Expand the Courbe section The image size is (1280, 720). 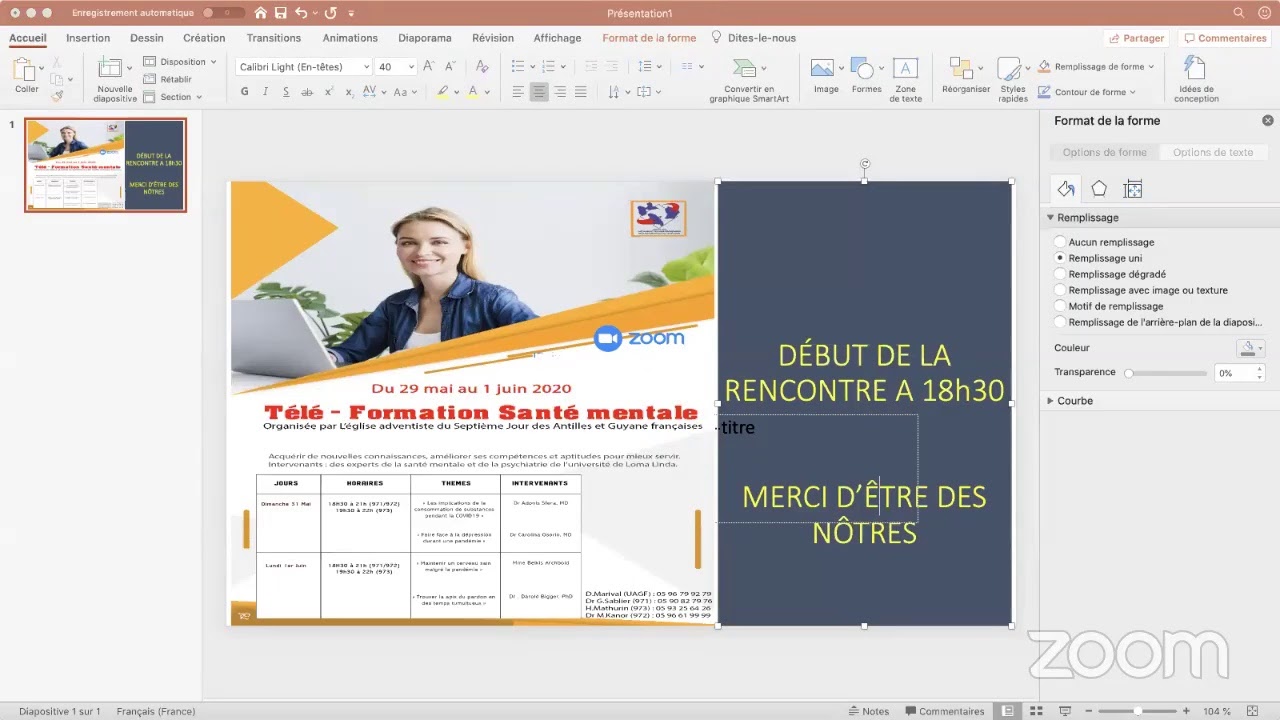pyautogui.click(x=1051, y=400)
